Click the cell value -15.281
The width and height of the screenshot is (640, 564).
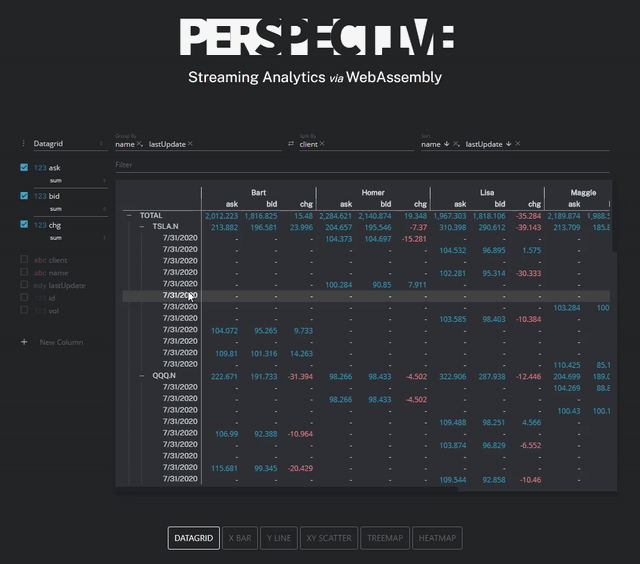coord(414,239)
